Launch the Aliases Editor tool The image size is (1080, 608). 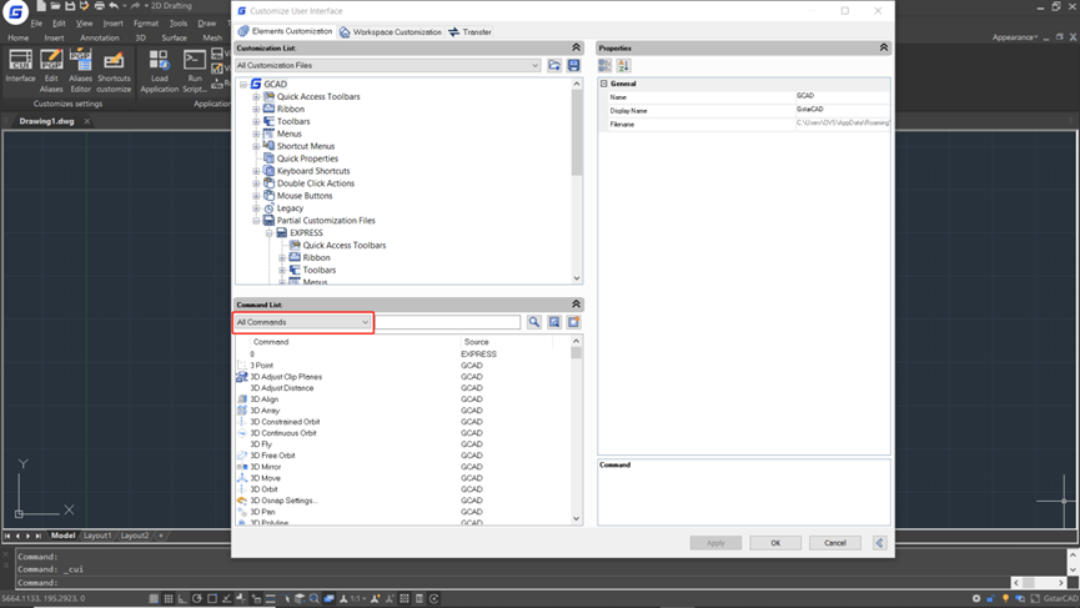[81, 70]
